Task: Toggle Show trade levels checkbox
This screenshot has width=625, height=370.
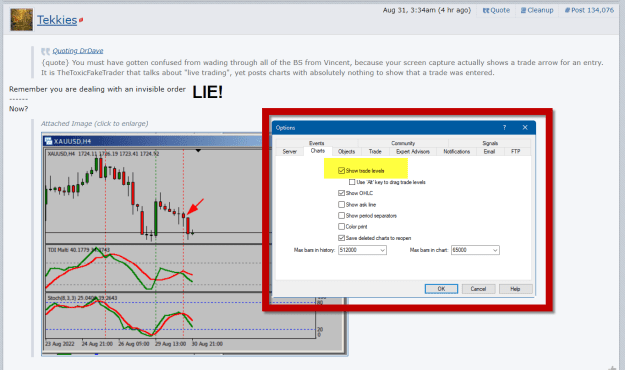Action: click(x=341, y=171)
